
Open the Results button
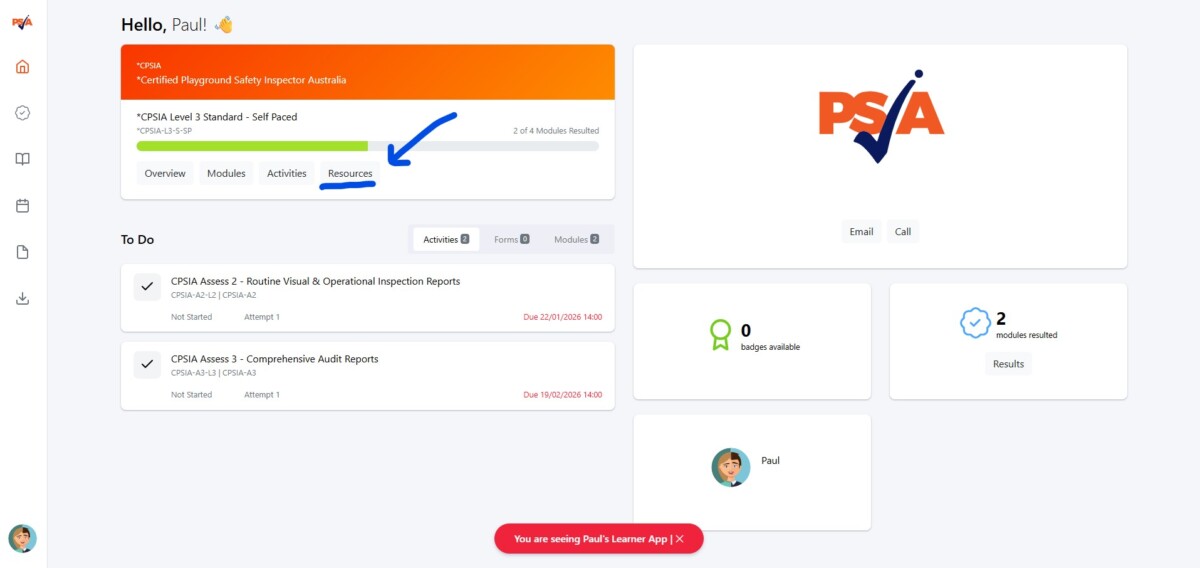coord(1008,364)
